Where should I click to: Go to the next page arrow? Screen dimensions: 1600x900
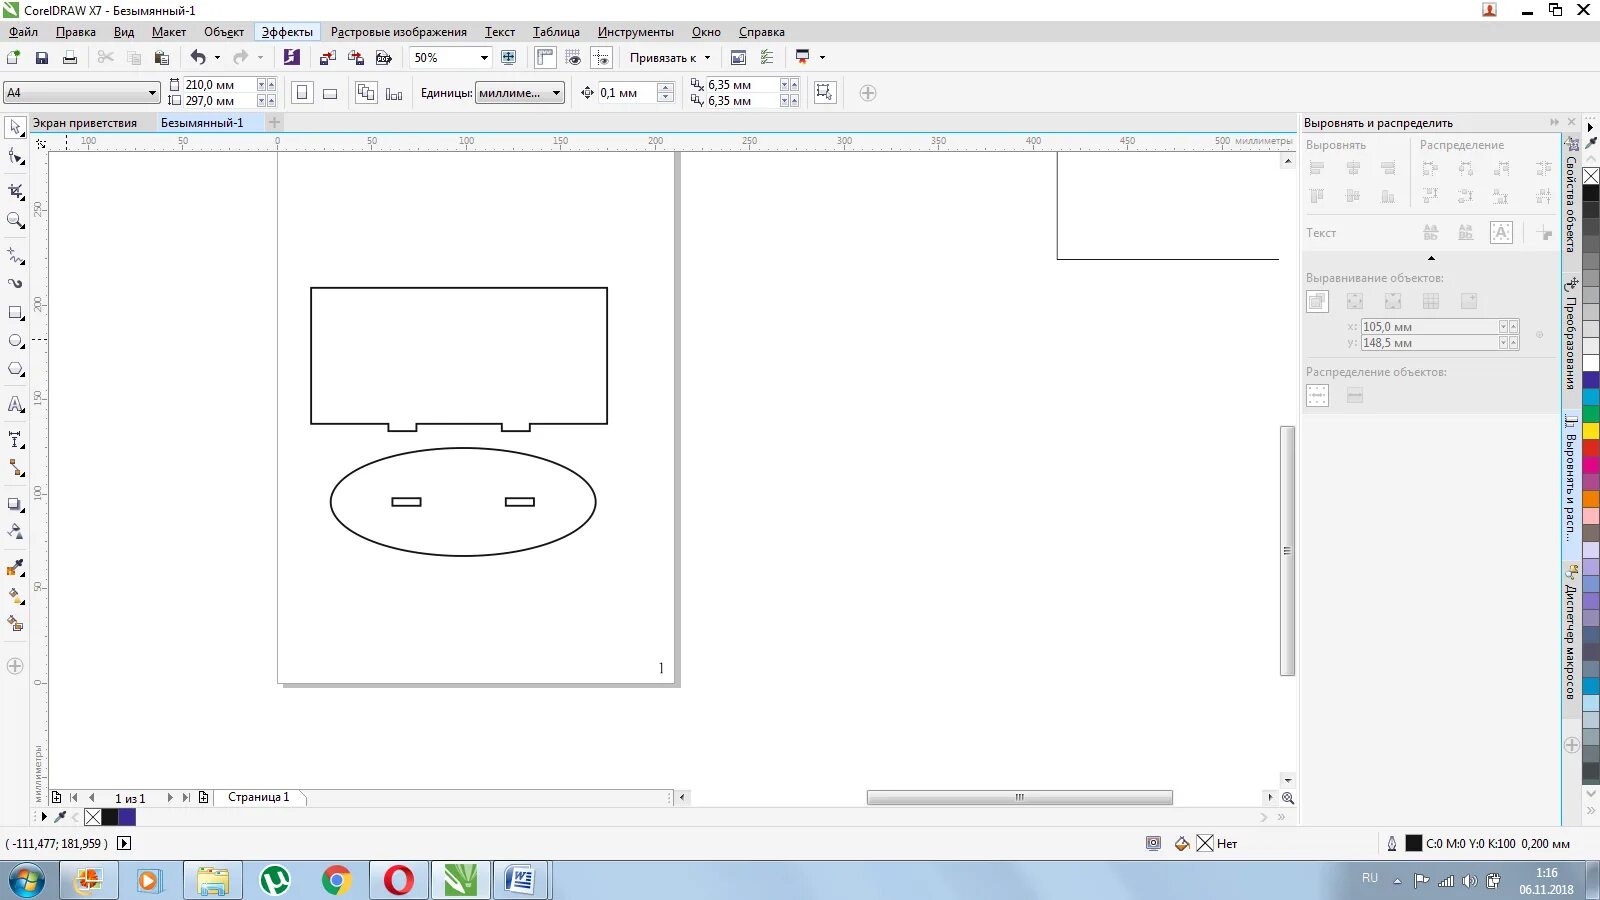coord(169,797)
